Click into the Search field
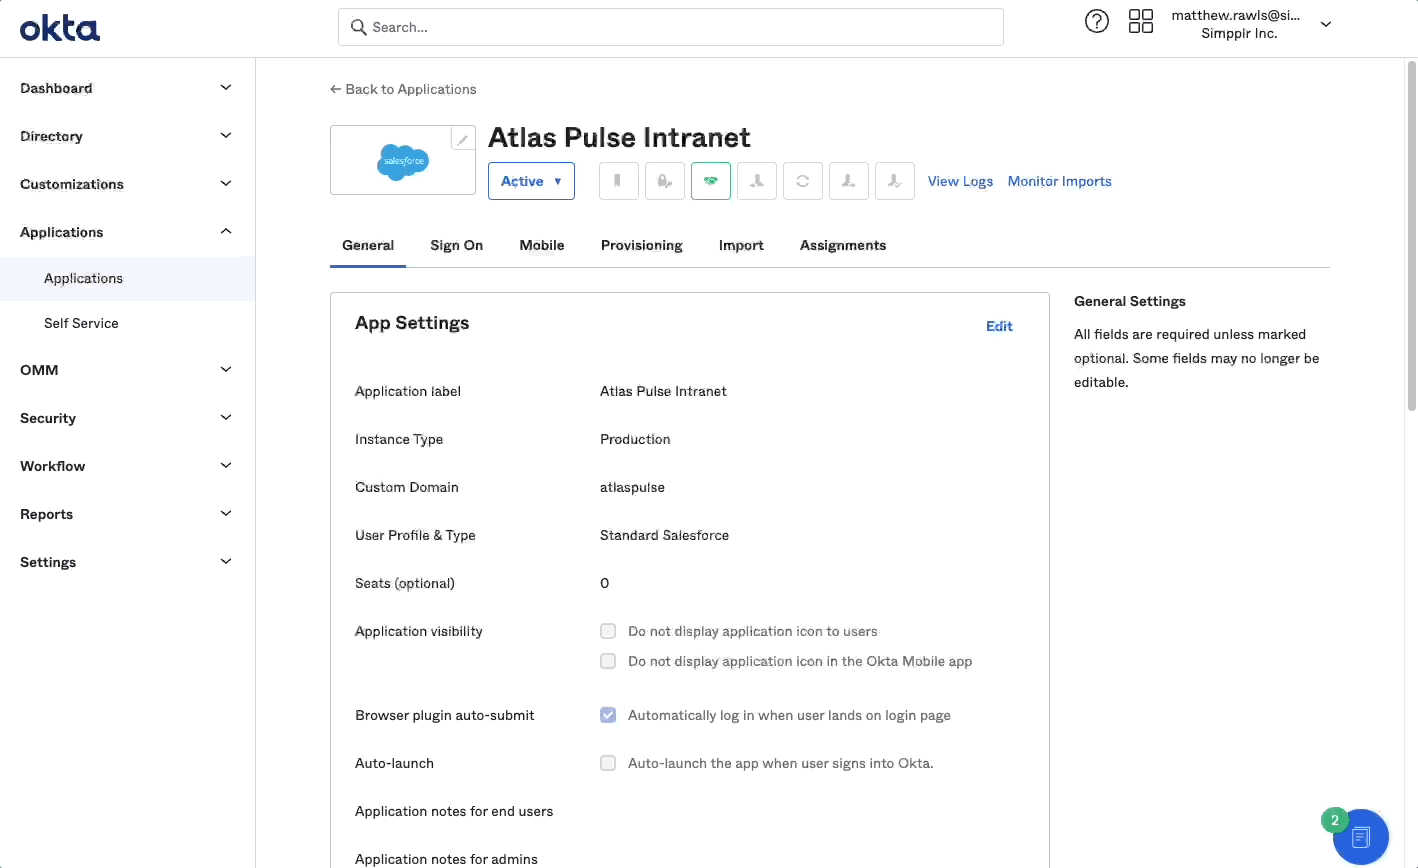Image resolution: width=1418 pixels, height=868 pixels. click(671, 27)
